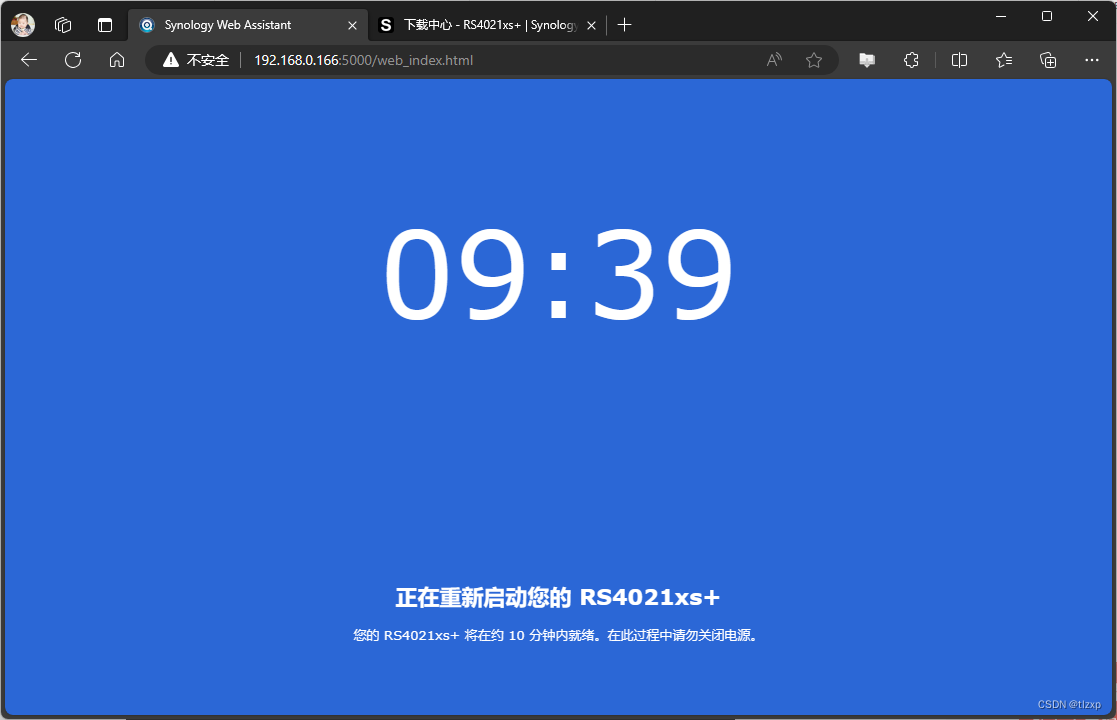1117x720 pixels.
Task: Go to the browser home page
Action: pyautogui.click(x=117, y=60)
